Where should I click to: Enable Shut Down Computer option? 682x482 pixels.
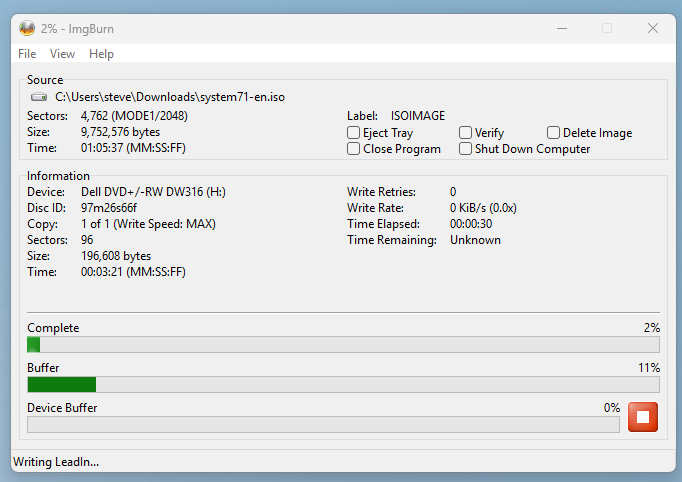pos(466,149)
